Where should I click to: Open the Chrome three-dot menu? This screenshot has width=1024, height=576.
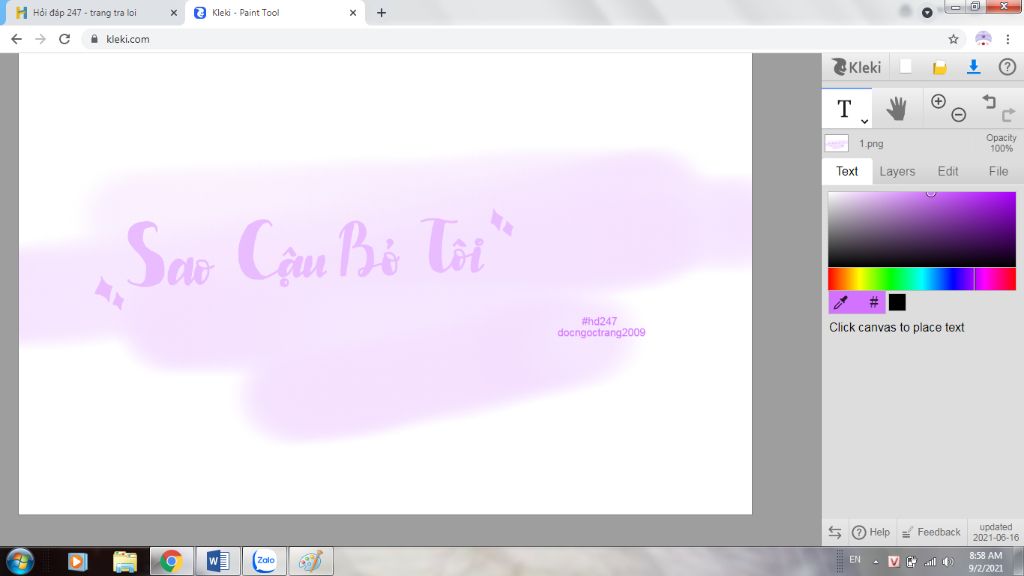[1008, 39]
